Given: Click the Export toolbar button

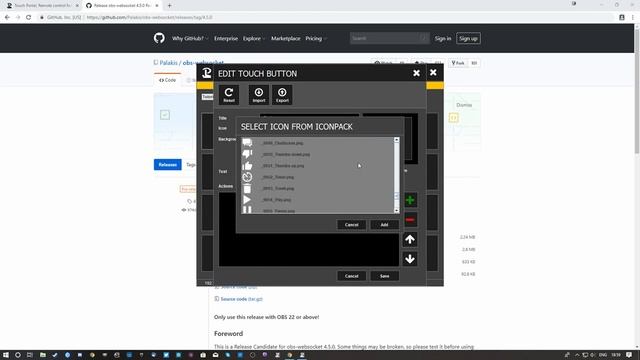Looking at the screenshot, I should 282,95.
